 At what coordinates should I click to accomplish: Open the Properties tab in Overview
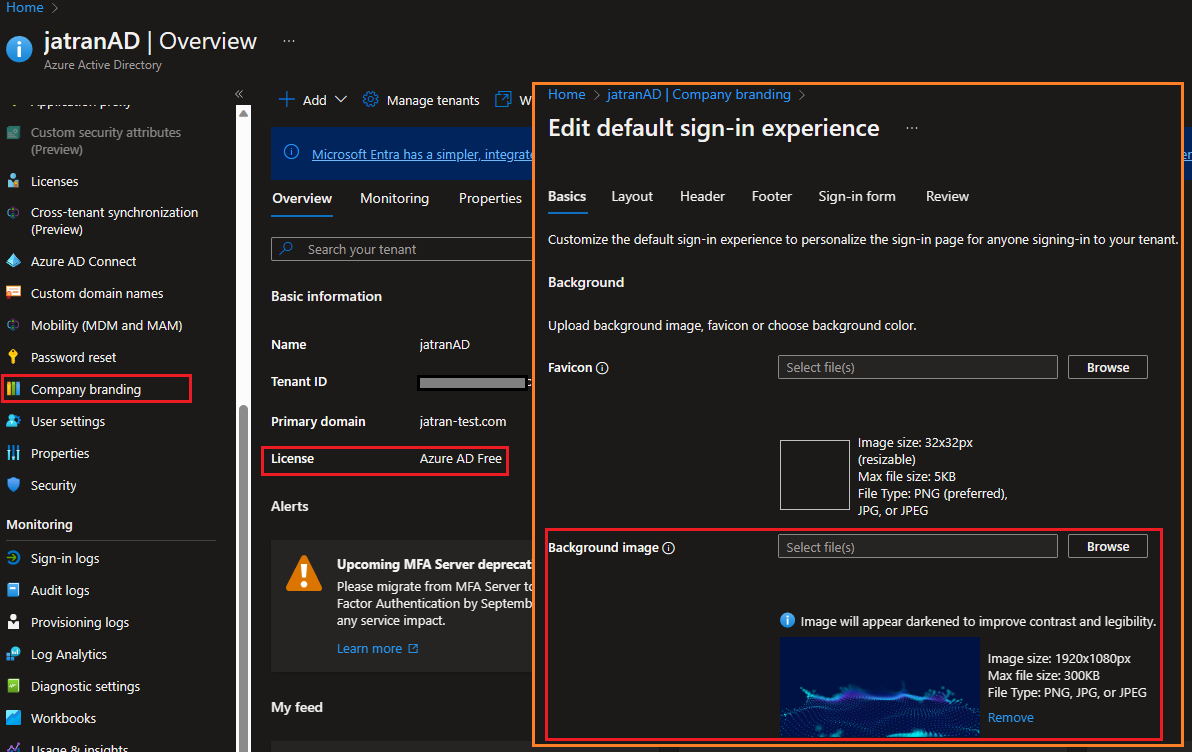[490, 198]
